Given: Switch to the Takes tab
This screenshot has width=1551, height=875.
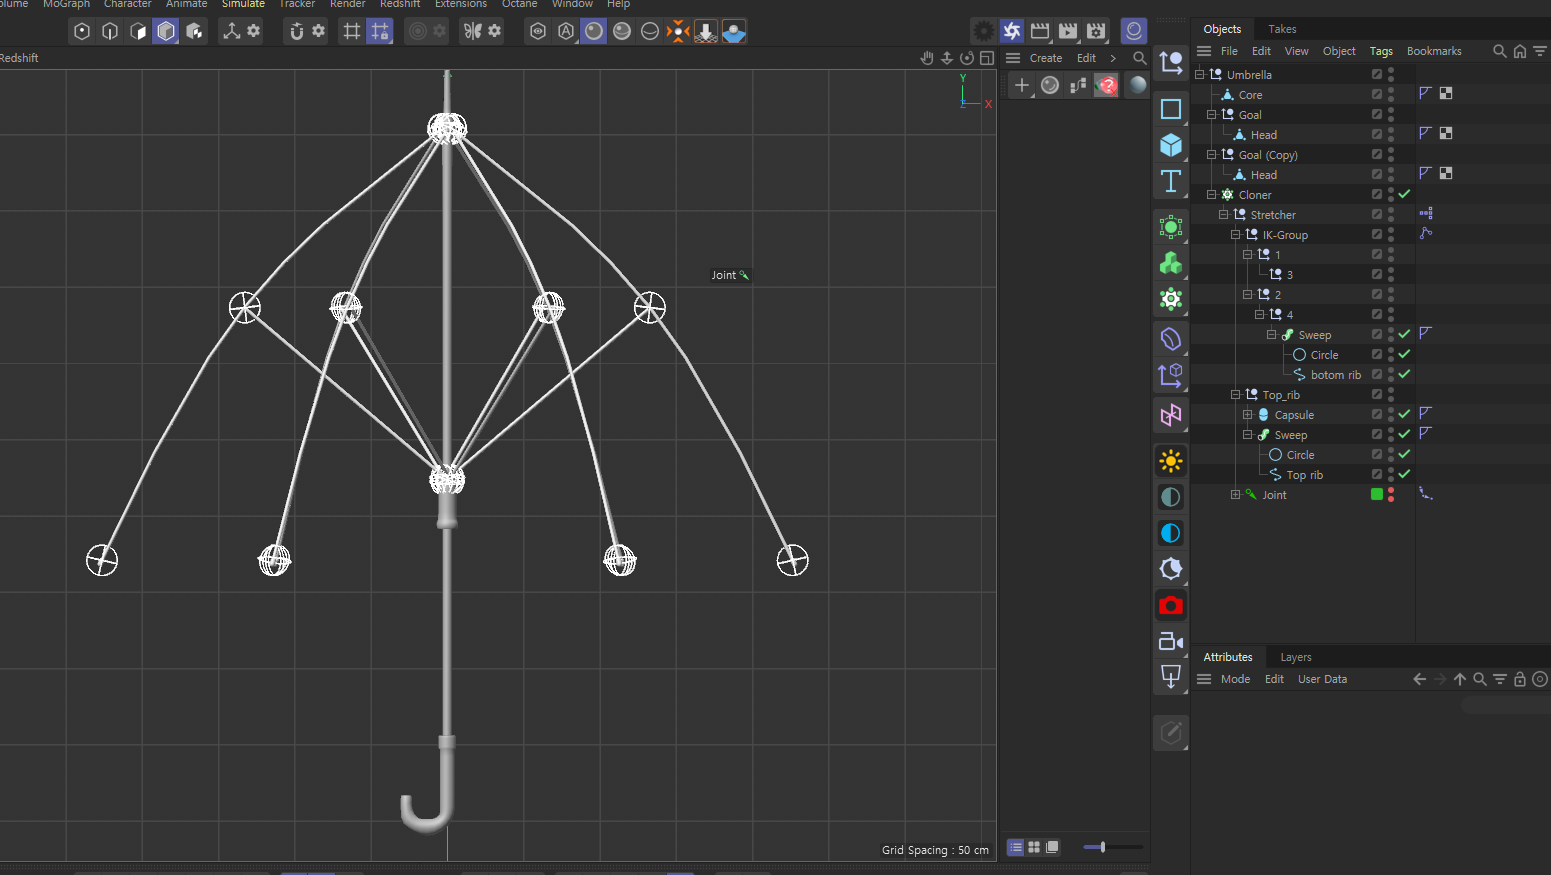Looking at the screenshot, I should click(x=1282, y=29).
